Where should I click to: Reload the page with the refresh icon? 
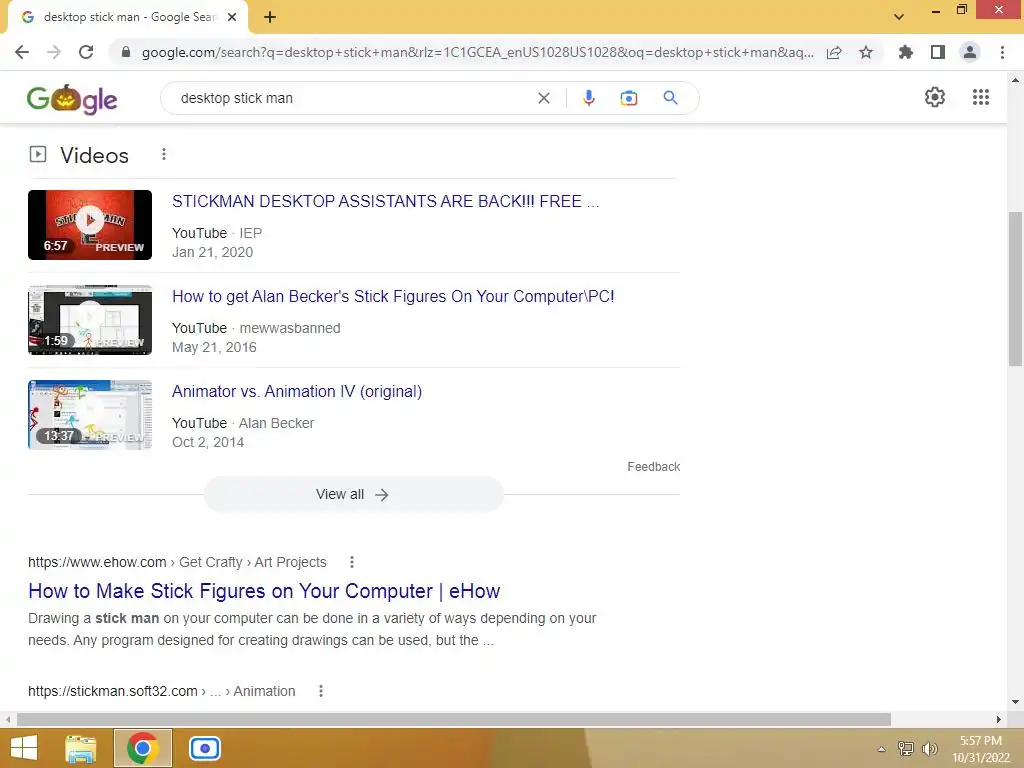[86, 52]
